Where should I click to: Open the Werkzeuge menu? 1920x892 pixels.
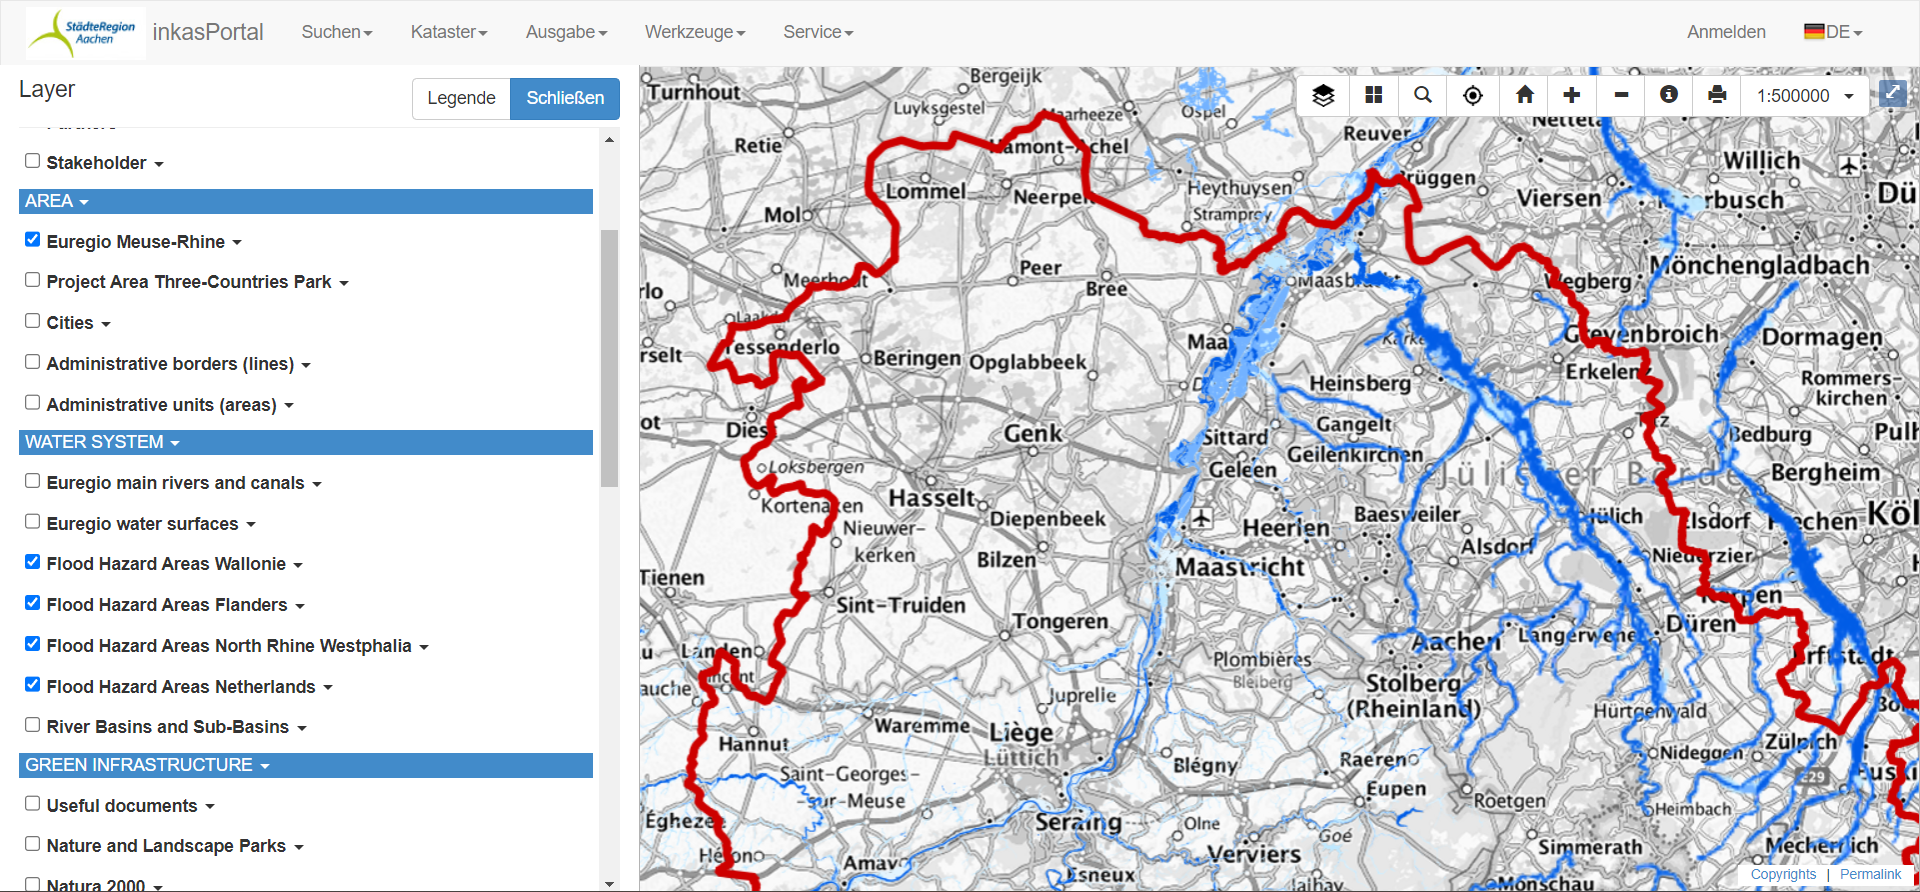(x=694, y=32)
